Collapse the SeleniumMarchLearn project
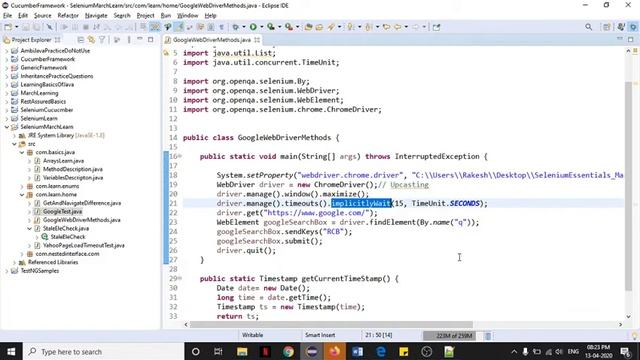The width and height of the screenshot is (640, 360). pos(7,127)
